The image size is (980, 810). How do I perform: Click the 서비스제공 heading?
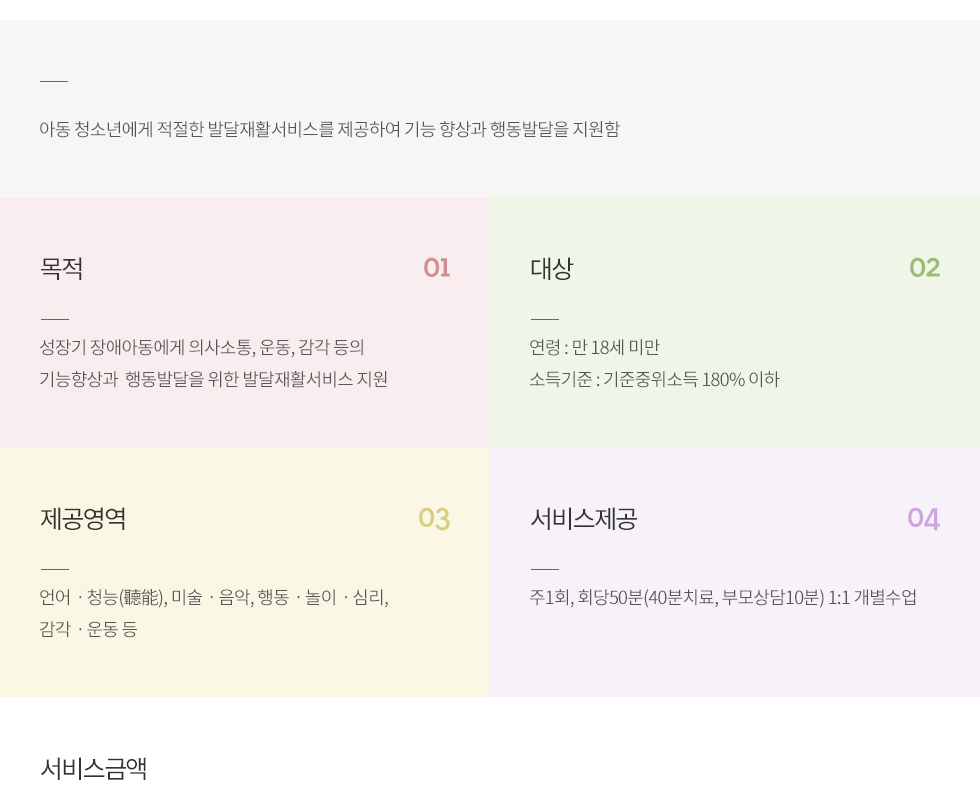pos(584,518)
